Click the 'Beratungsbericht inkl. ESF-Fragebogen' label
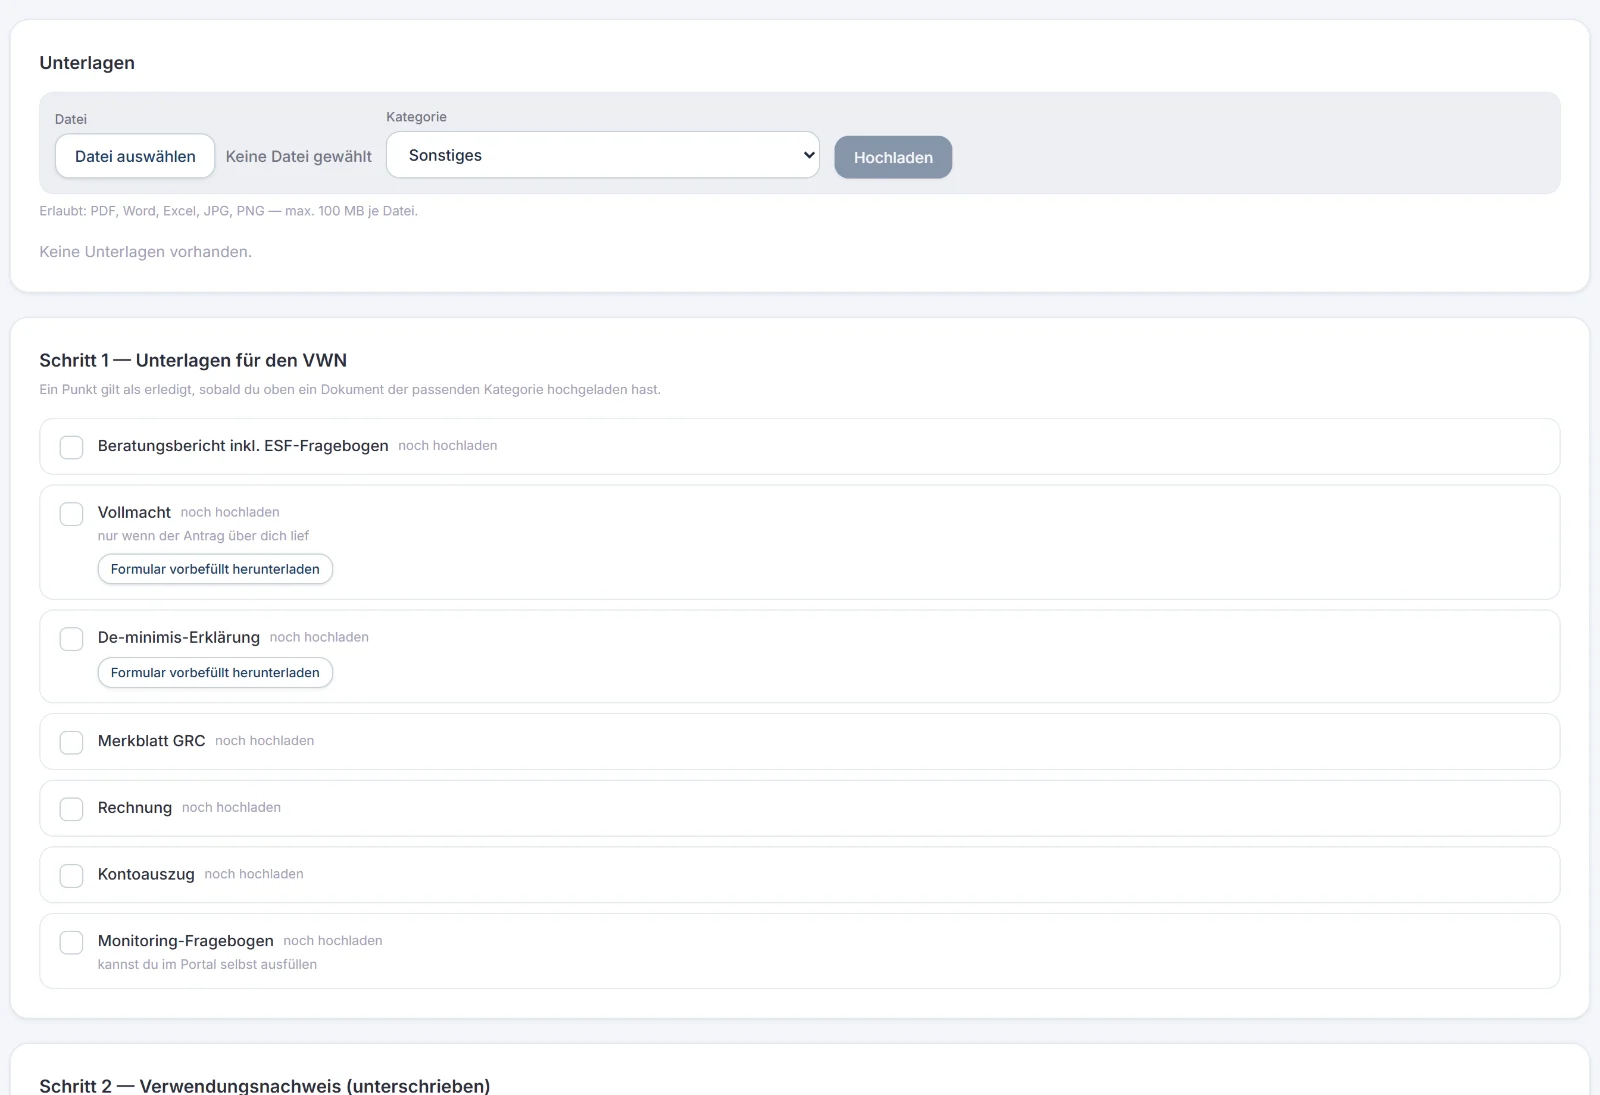Image resolution: width=1600 pixels, height=1095 pixels. (x=243, y=446)
